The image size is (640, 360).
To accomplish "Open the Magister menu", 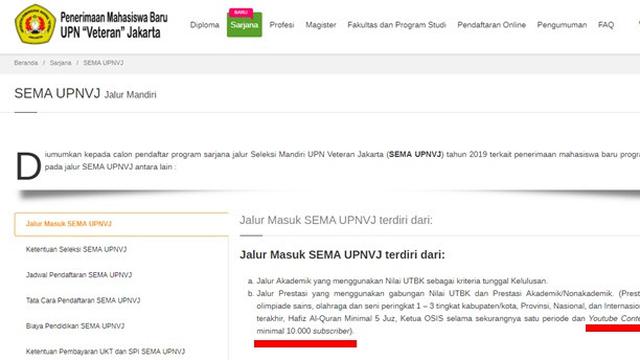I will 321,25.
